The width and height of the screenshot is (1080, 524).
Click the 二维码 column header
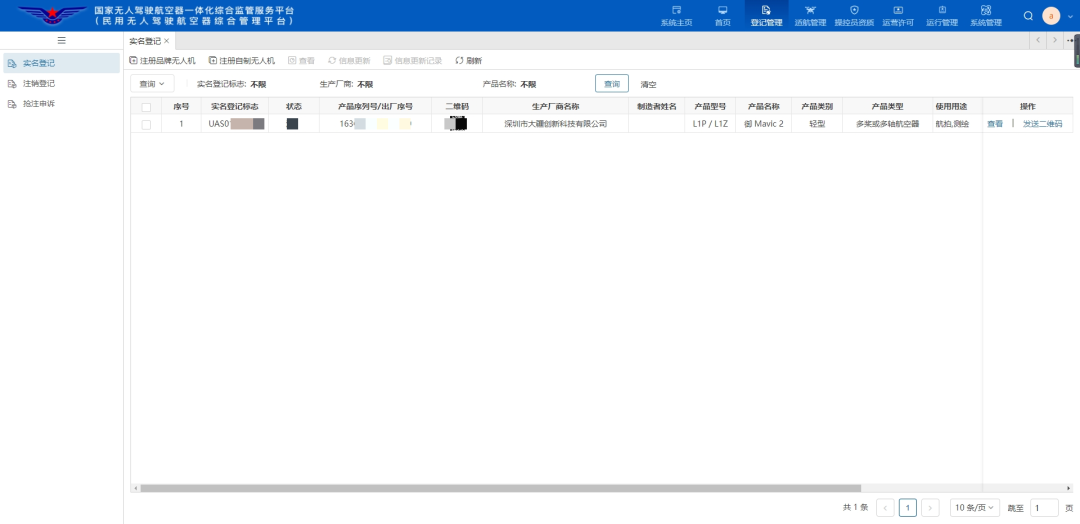click(457, 107)
